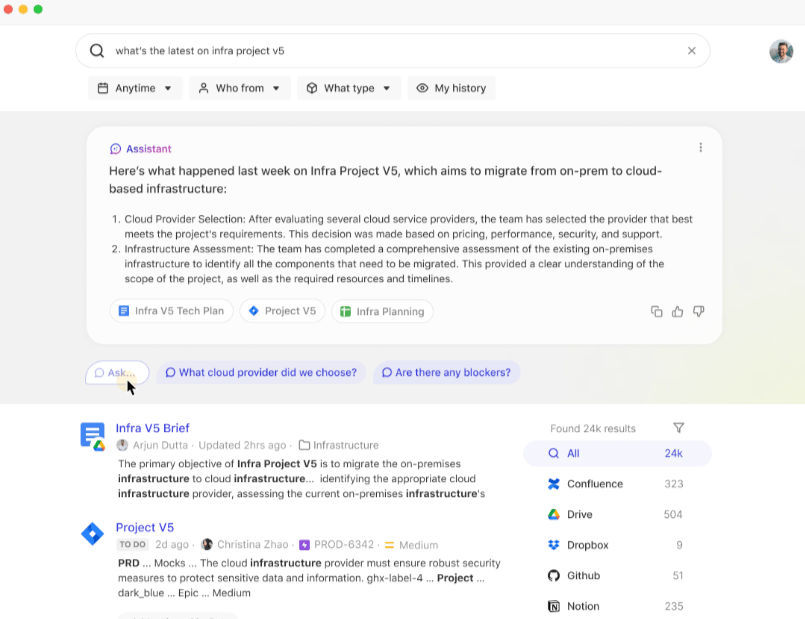The width and height of the screenshot is (805, 619).
Task: Give thumbs down to the answer
Action: click(698, 312)
